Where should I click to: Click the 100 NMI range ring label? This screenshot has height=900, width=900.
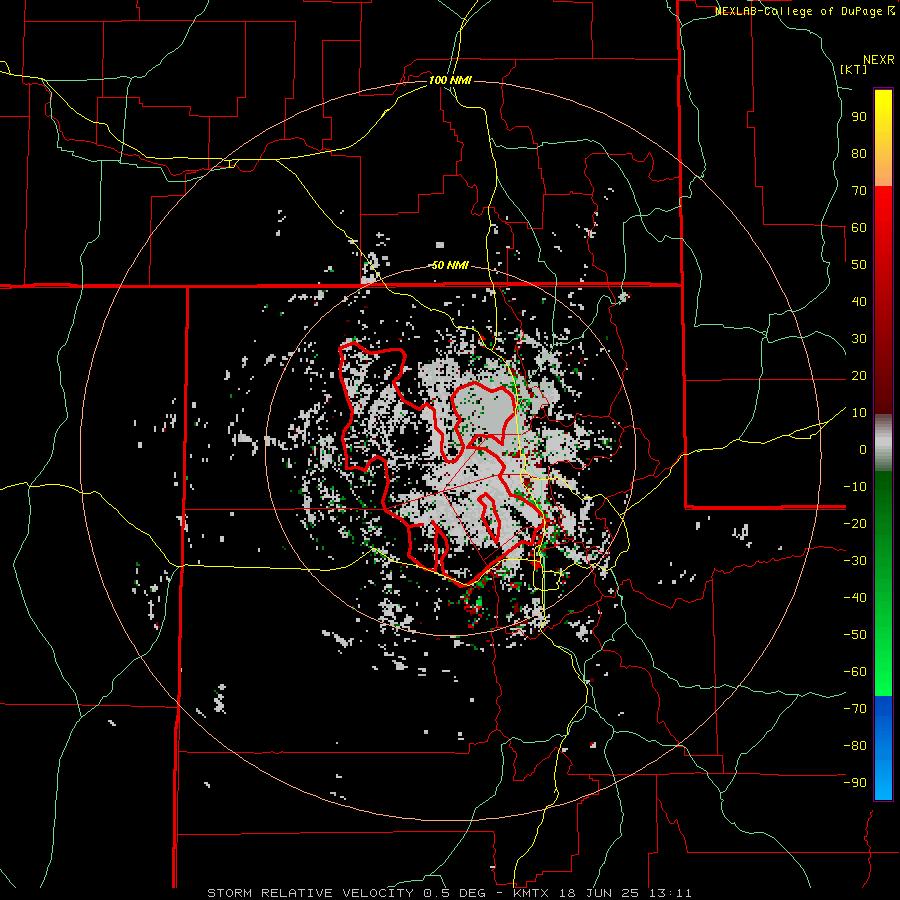pyautogui.click(x=450, y=80)
